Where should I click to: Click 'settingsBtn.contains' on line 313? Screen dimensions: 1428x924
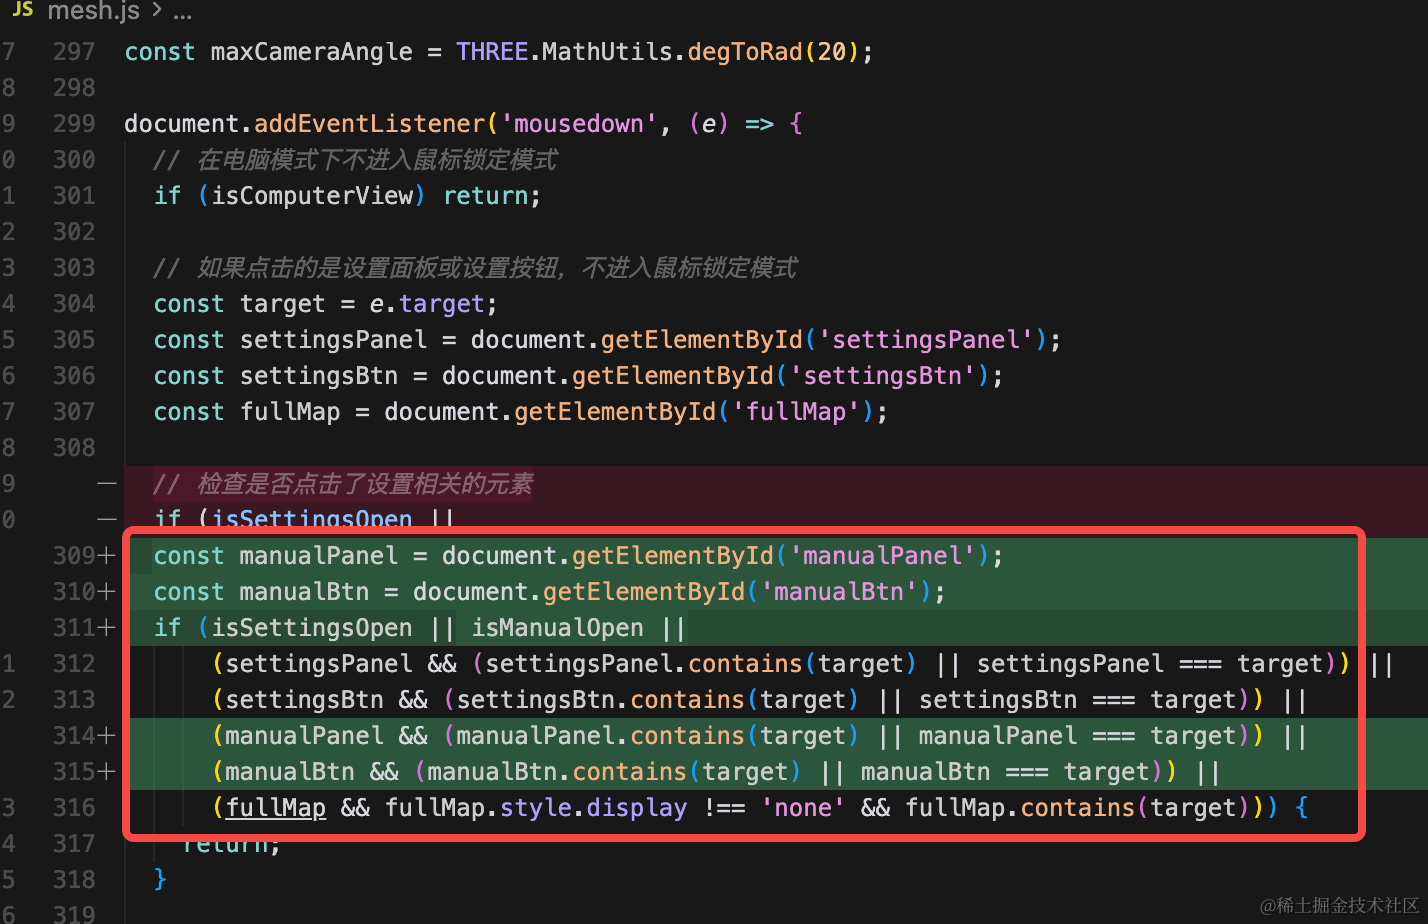tap(600, 700)
